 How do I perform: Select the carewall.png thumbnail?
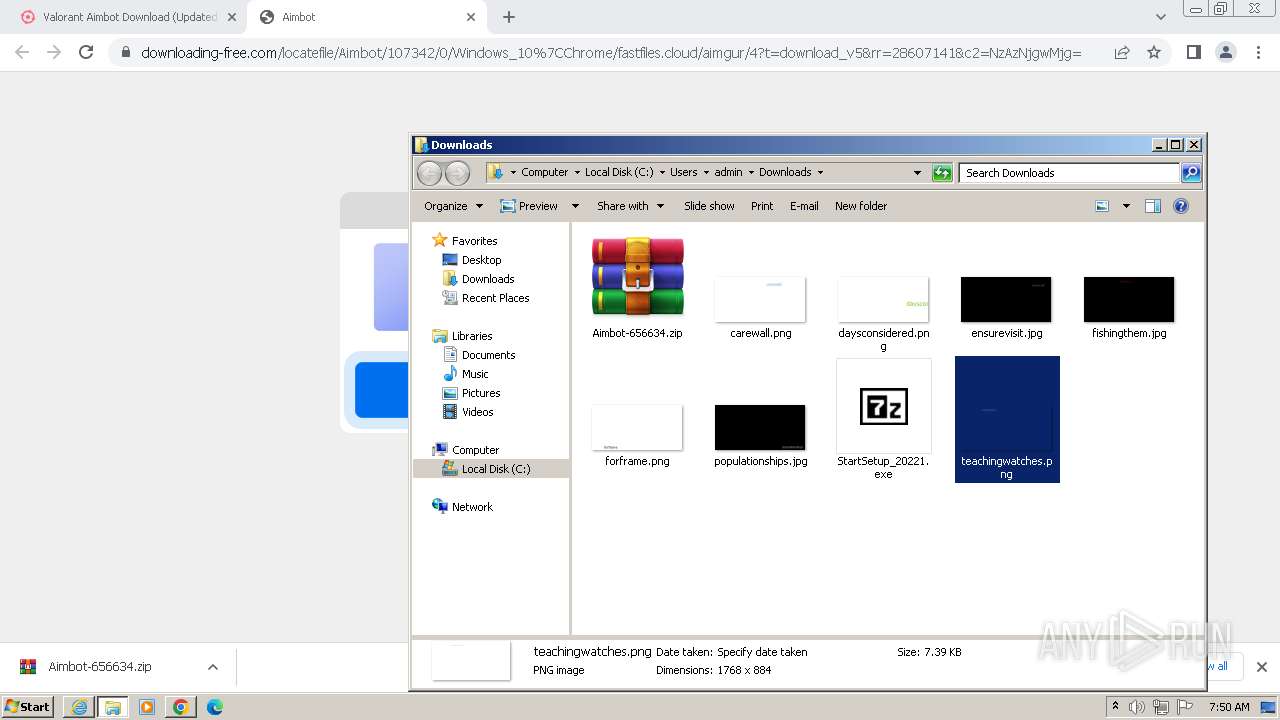coord(760,299)
